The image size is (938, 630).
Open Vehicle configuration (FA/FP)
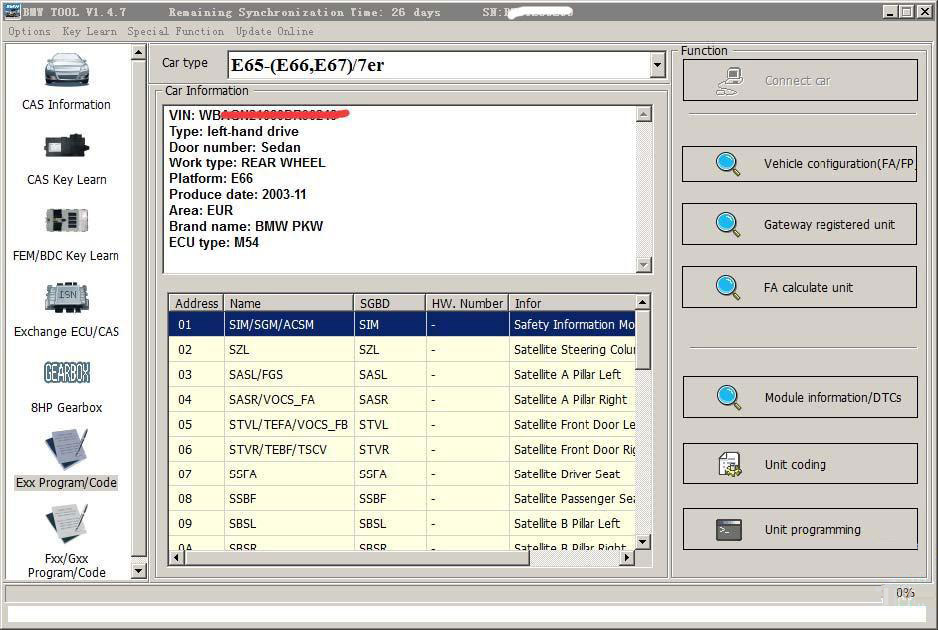(799, 163)
